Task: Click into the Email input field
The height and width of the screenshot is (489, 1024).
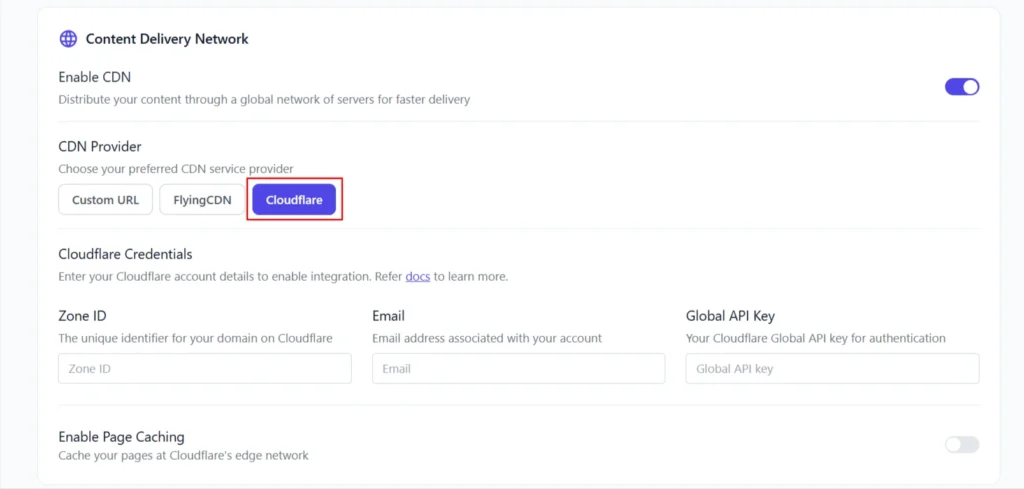Action: (x=518, y=369)
